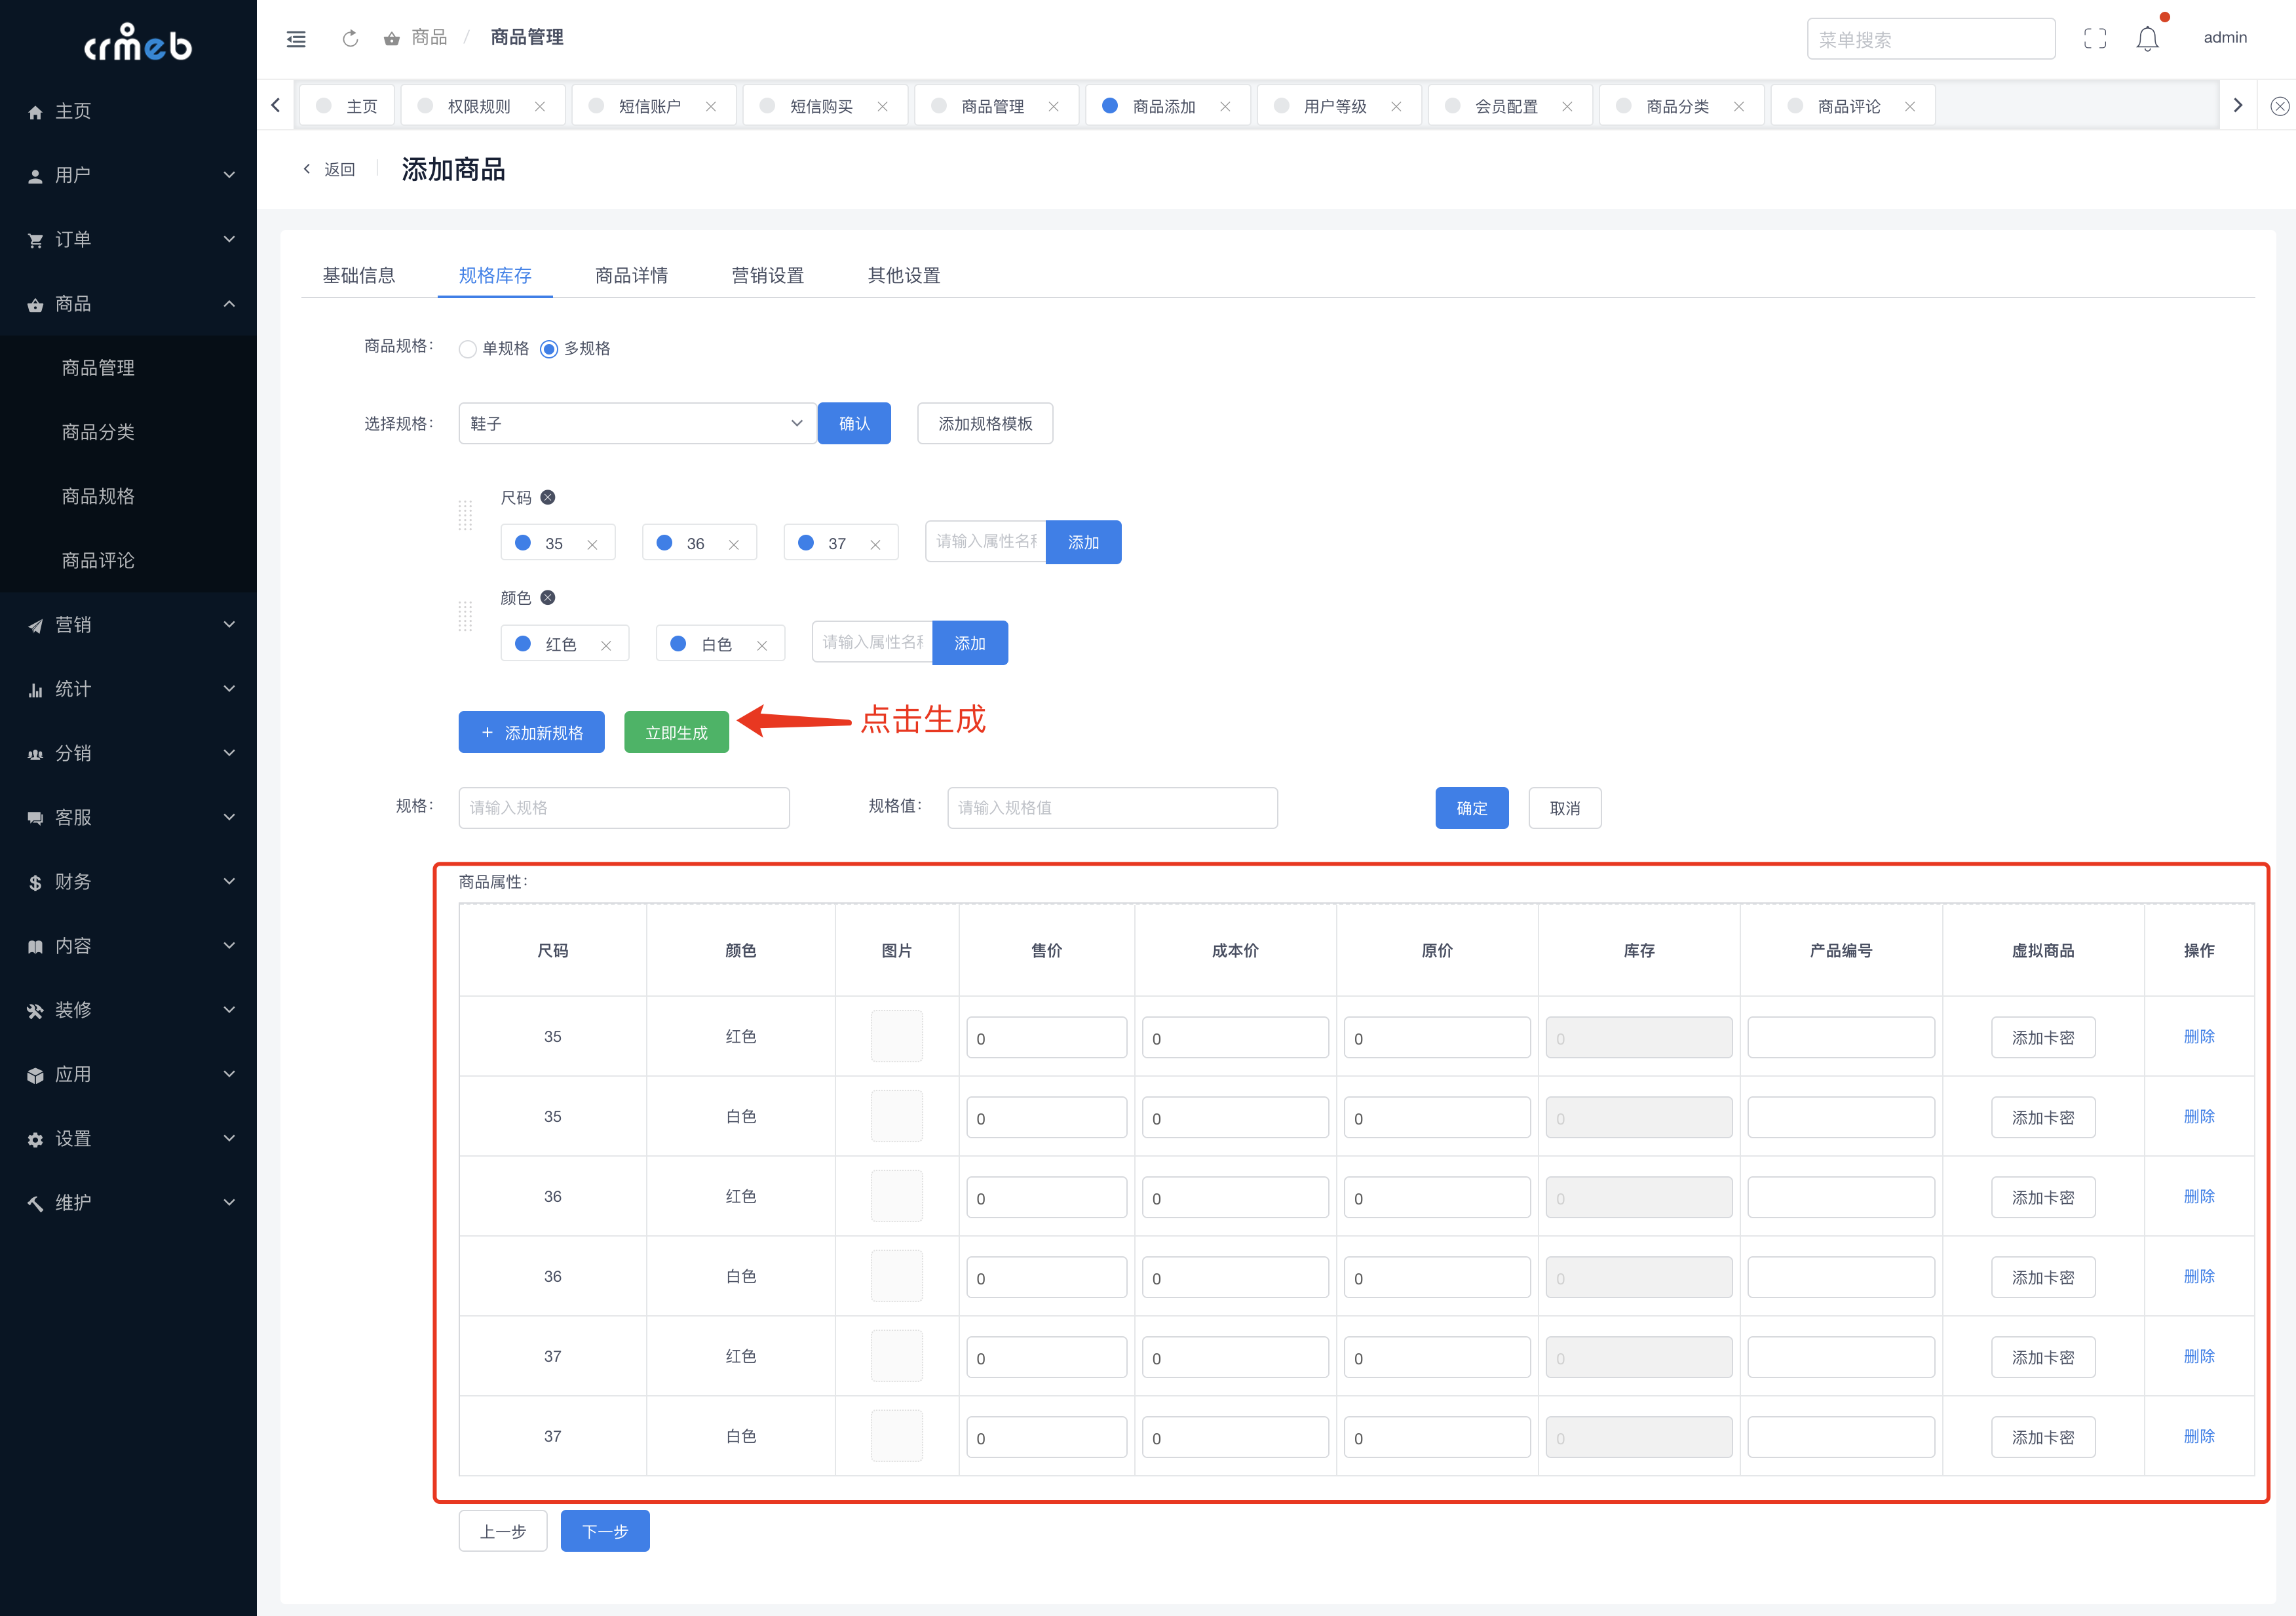Toggle fullscreen mode icon
2296x1616 pixels.
2095,38
